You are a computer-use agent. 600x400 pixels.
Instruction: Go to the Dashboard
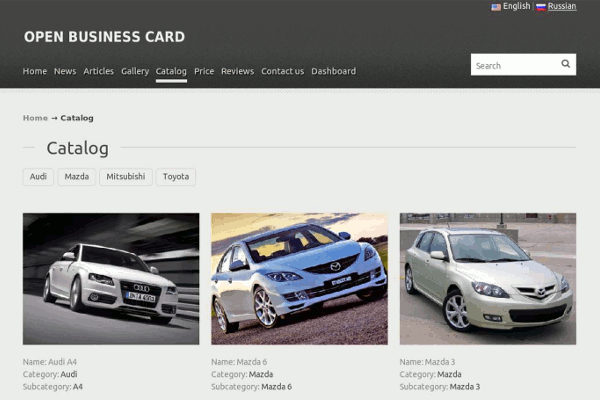pyautogui.click(x=333, y=71)
